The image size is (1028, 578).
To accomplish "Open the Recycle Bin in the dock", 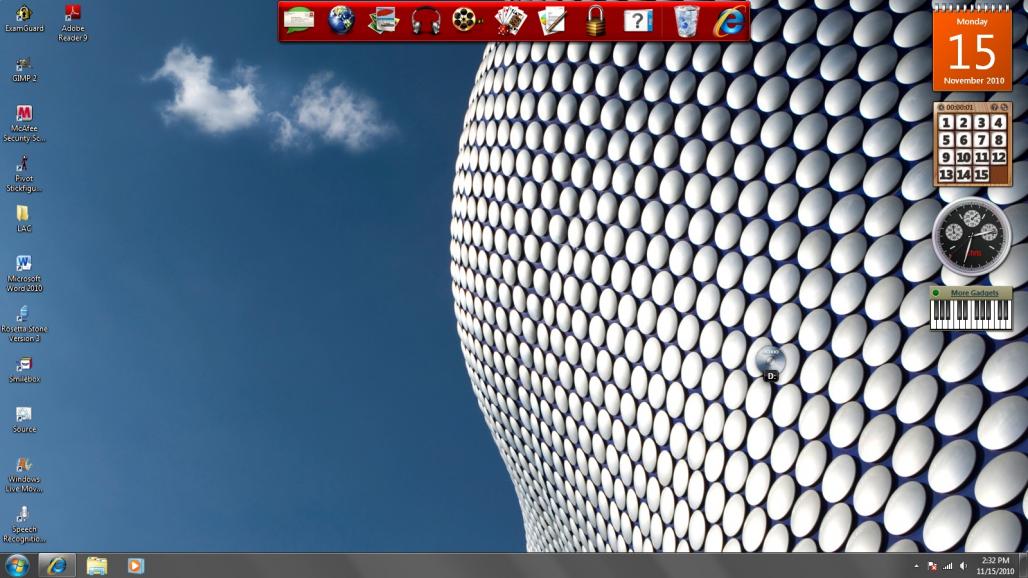I will click(686, 20).
